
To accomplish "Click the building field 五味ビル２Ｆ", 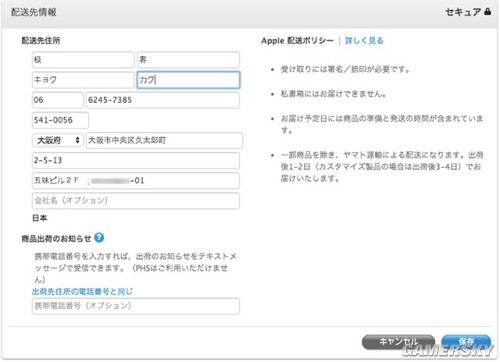I will coord(136,181).
